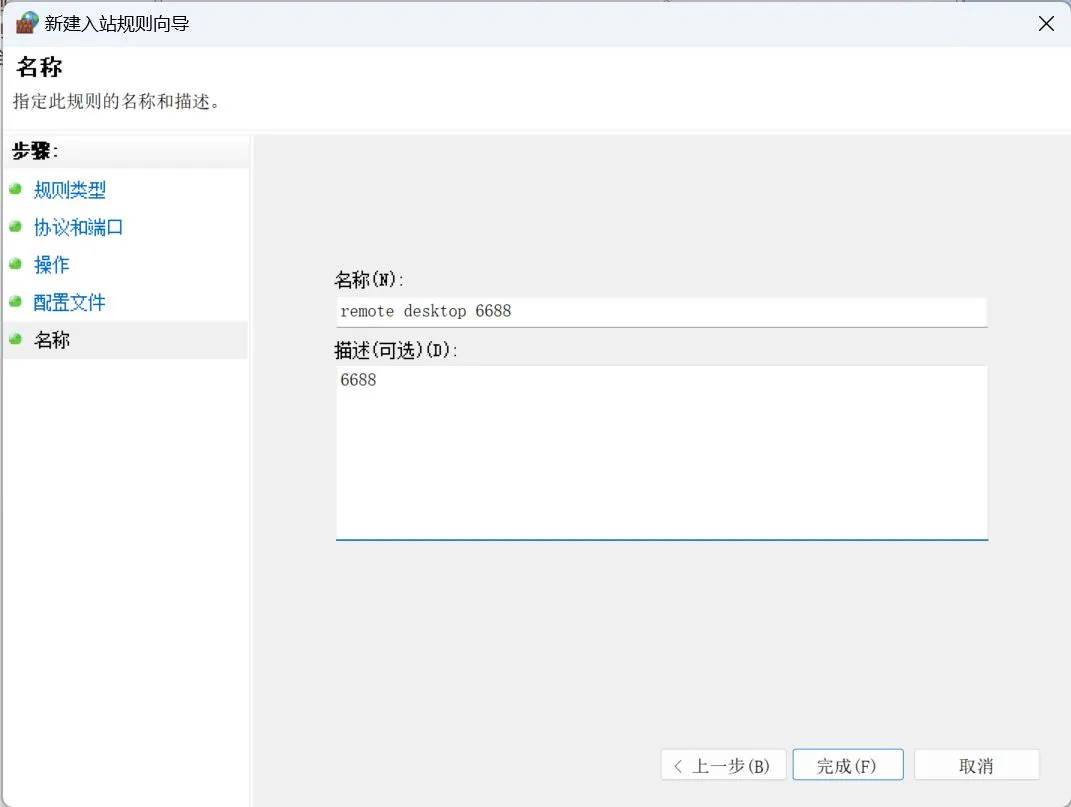Click the green bullet beside 操作

coord(16,264)
